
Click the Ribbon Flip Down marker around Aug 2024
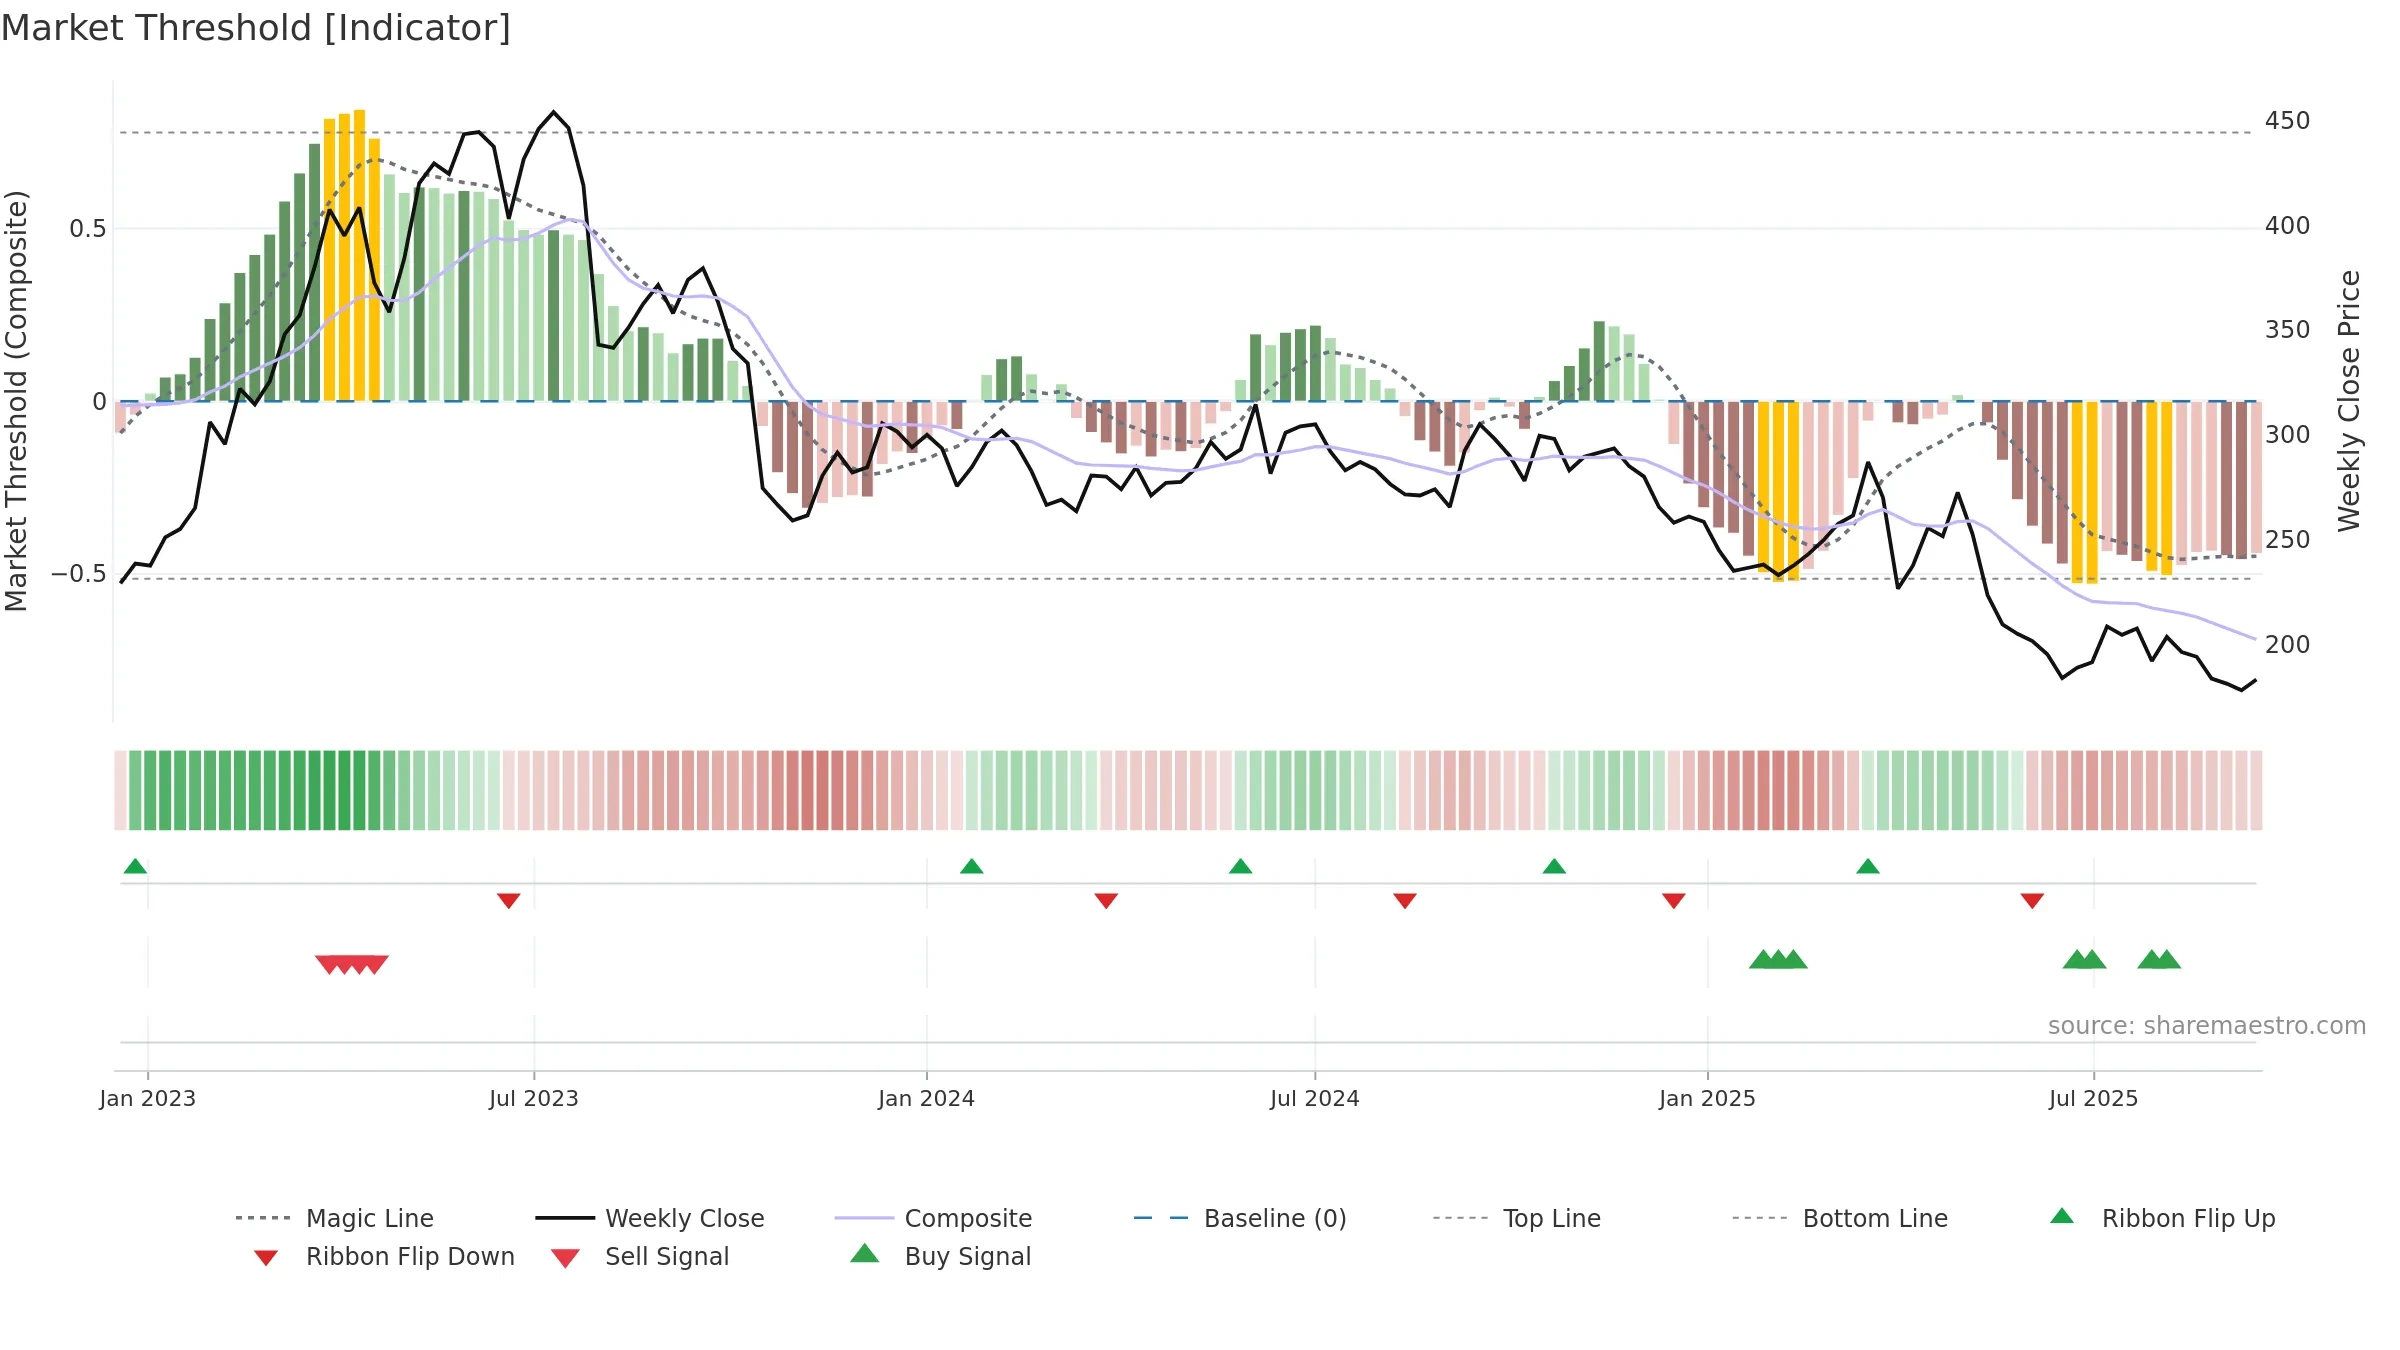point(1405,901)
